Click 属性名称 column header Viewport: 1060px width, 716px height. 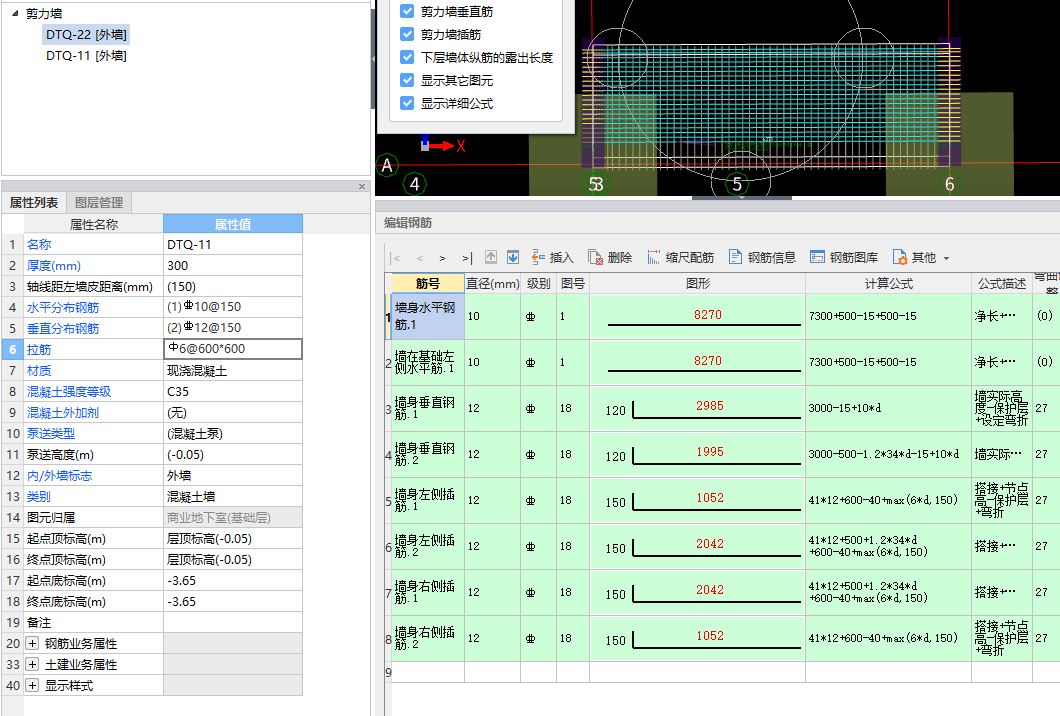pyautogui.click(x=93, y=224)
